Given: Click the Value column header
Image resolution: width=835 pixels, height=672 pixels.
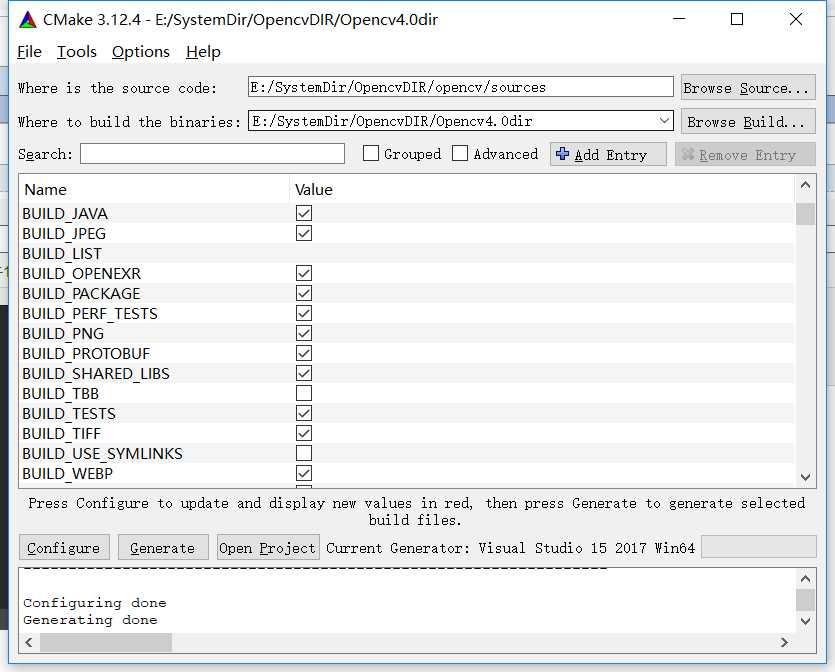Looking at the screenshot, I should pos(314,190).
